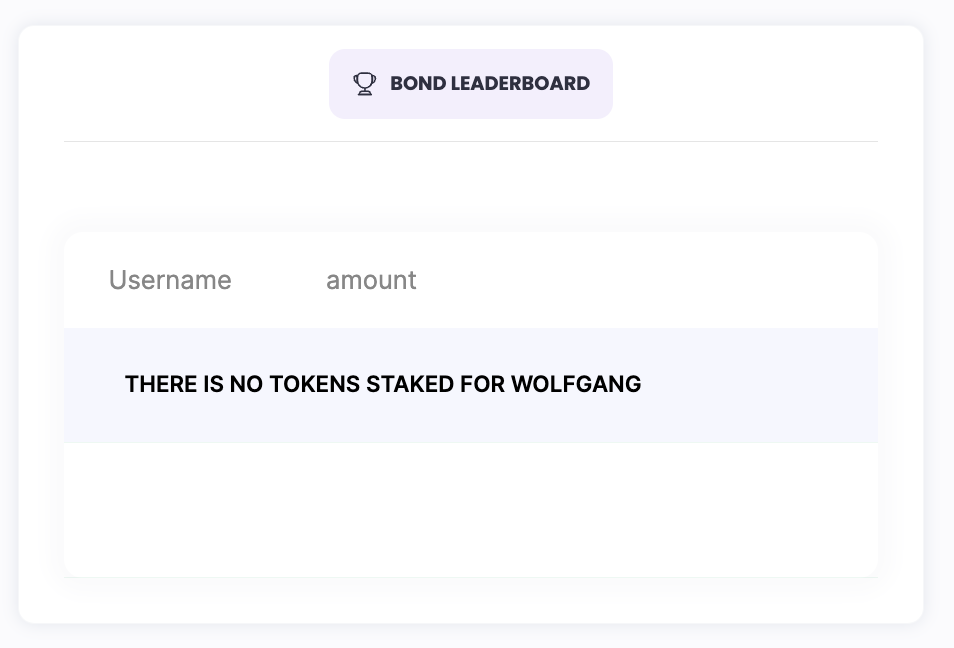Click the header row space right of amount

click(x=650, y=281)
